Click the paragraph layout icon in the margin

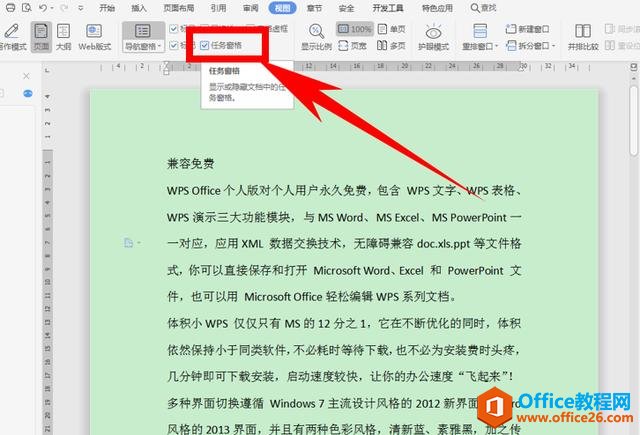(128, 243)
